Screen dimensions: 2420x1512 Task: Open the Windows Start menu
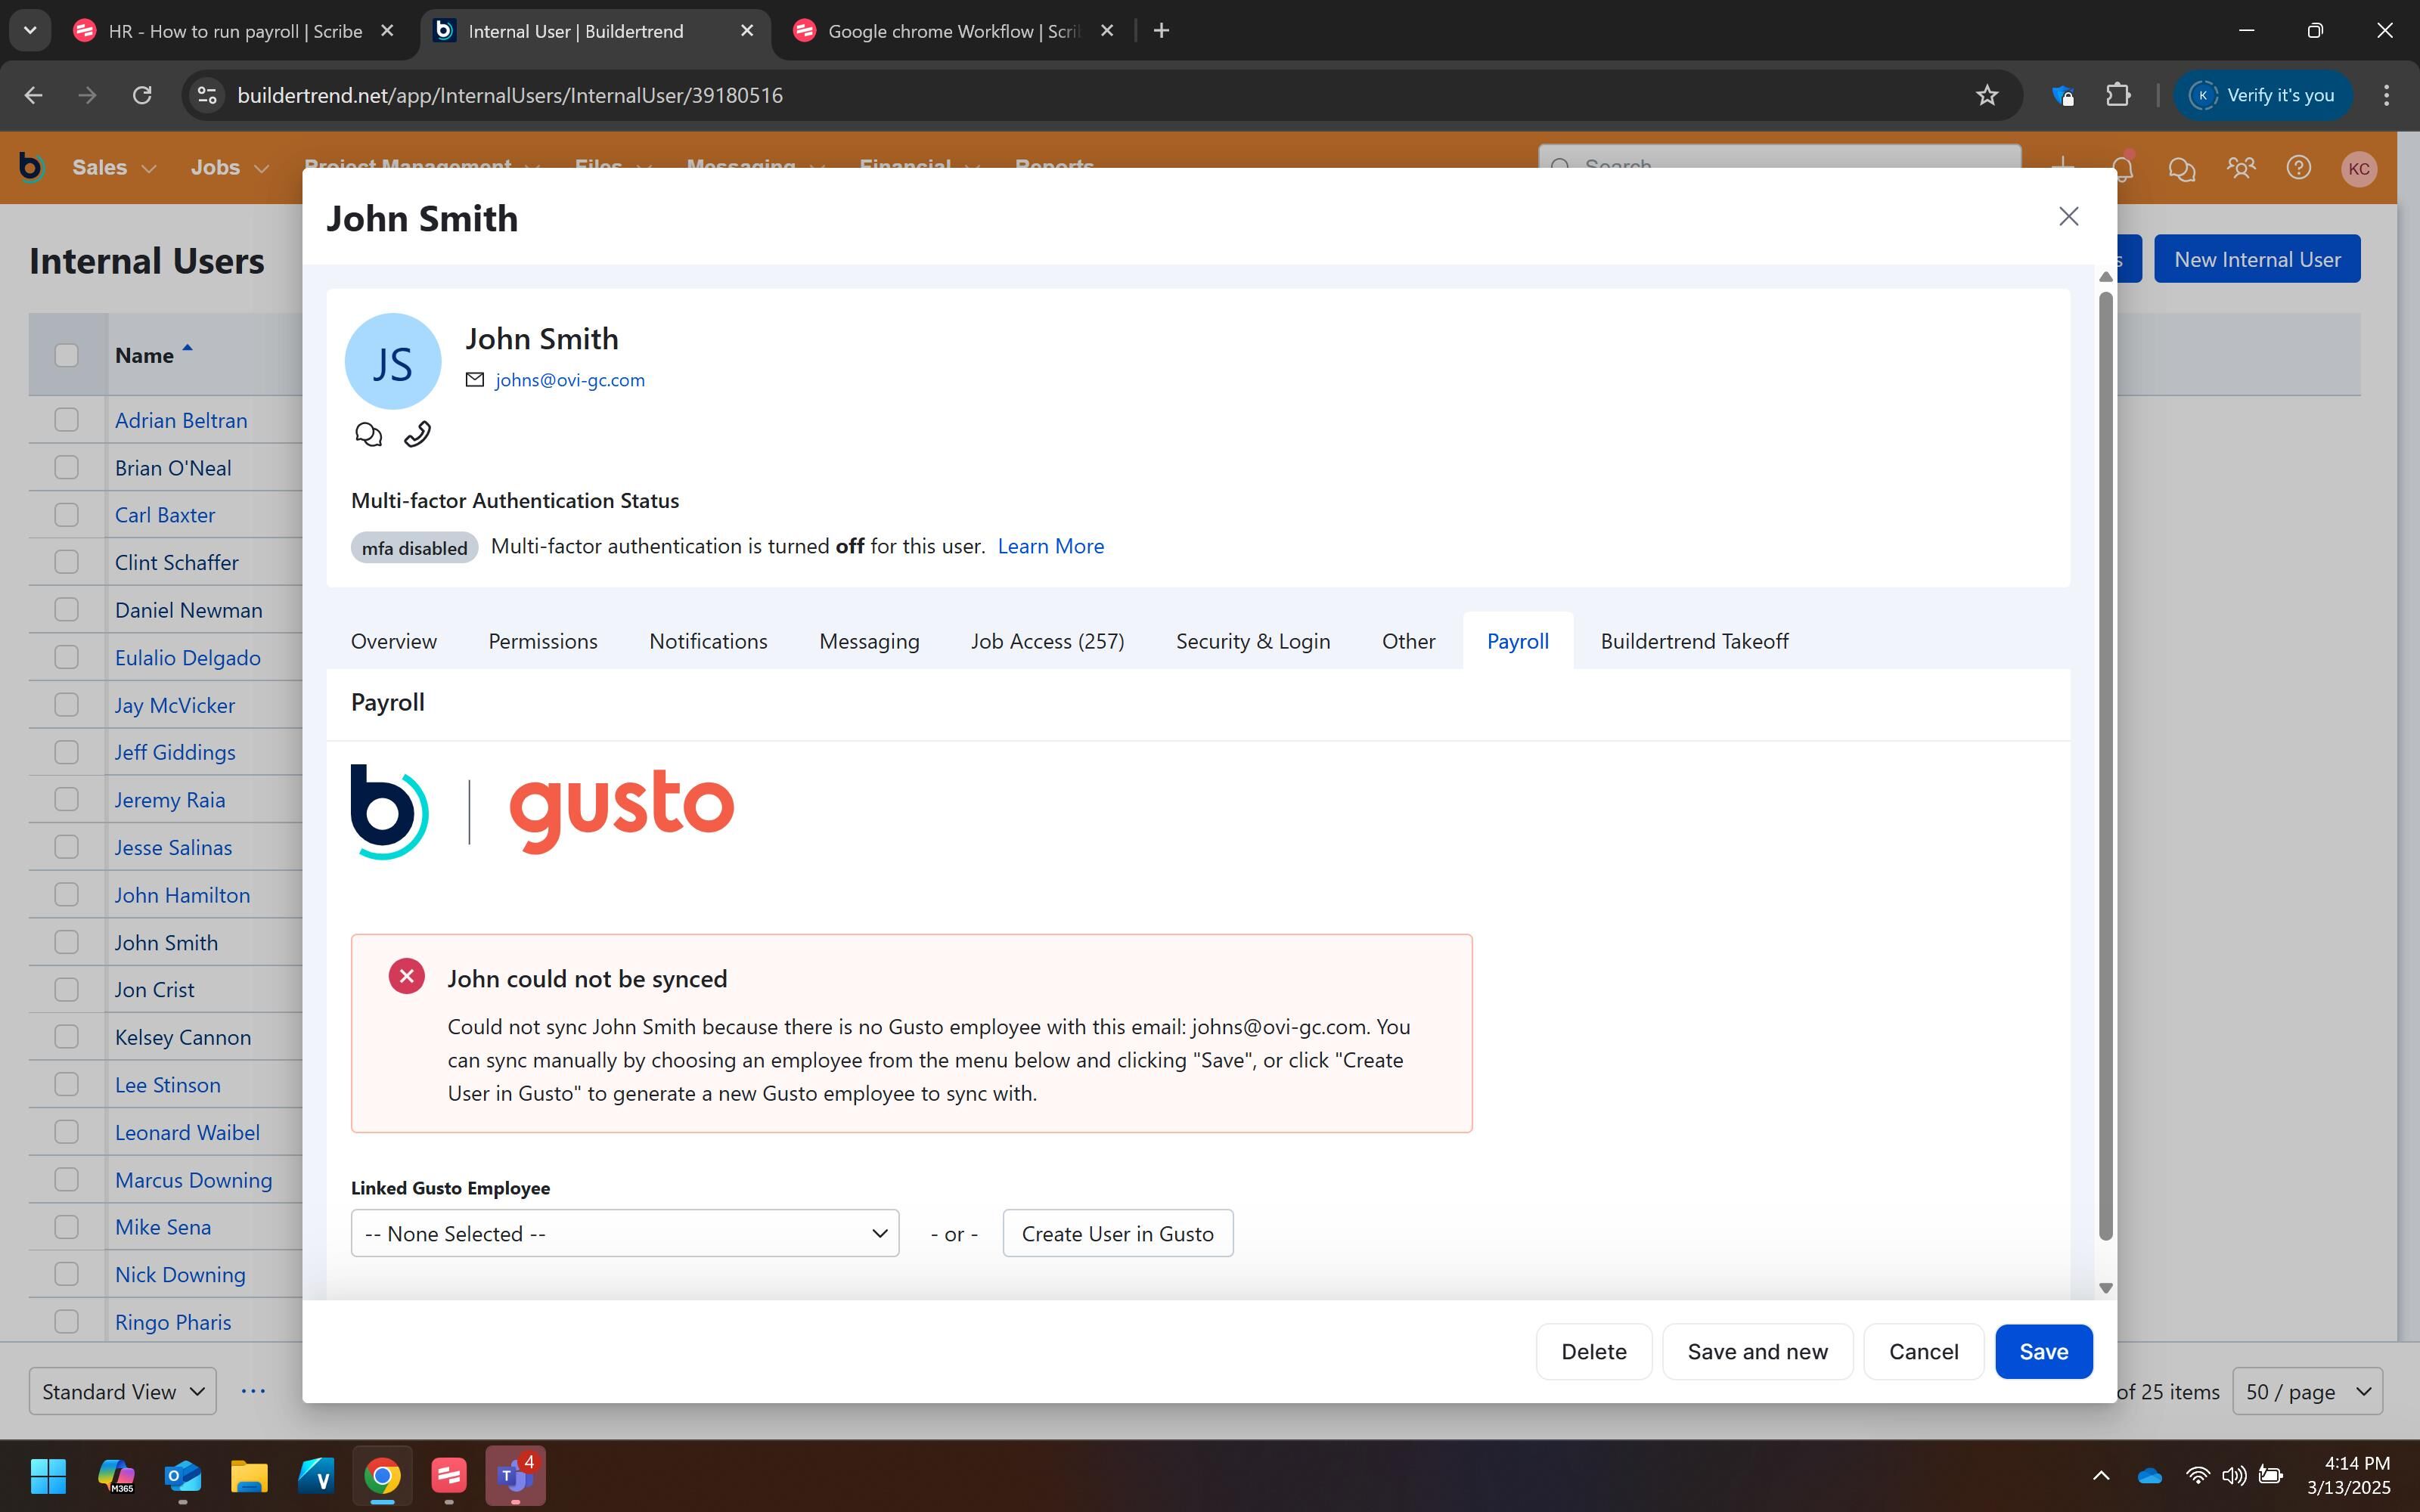coord(48,1475)
